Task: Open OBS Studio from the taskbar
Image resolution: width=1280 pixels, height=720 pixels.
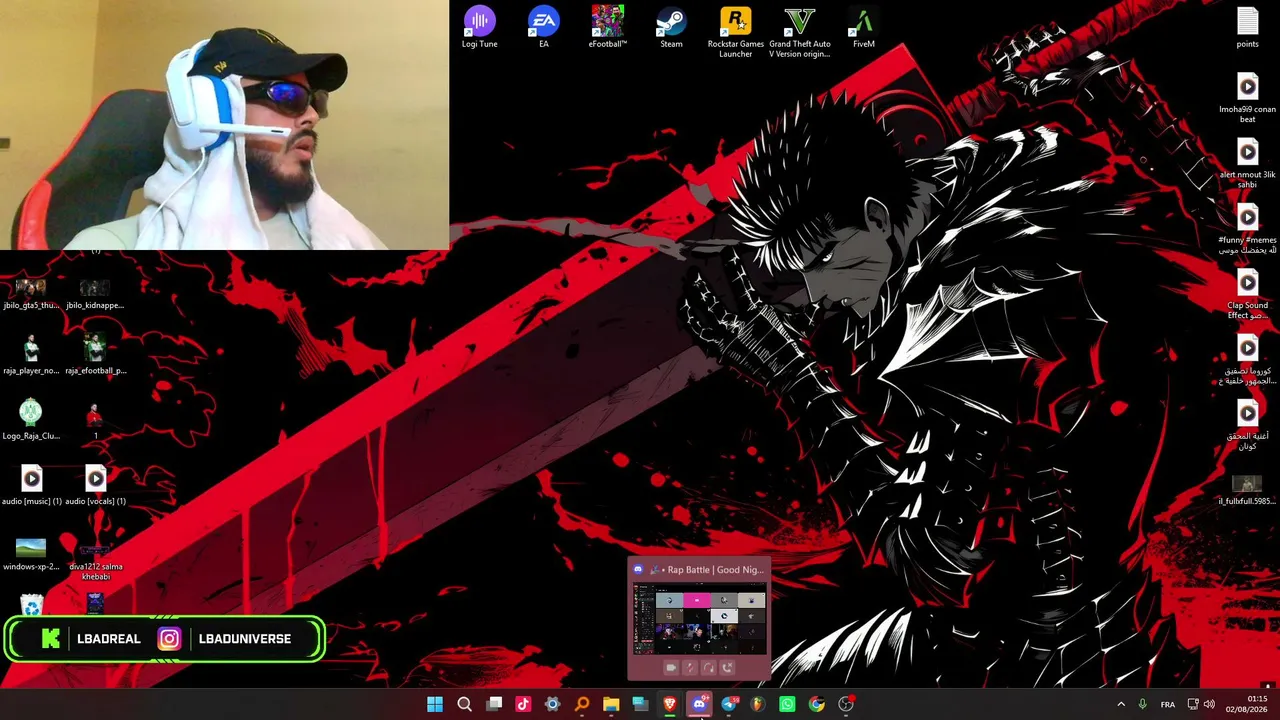Action: click(846, 704)
